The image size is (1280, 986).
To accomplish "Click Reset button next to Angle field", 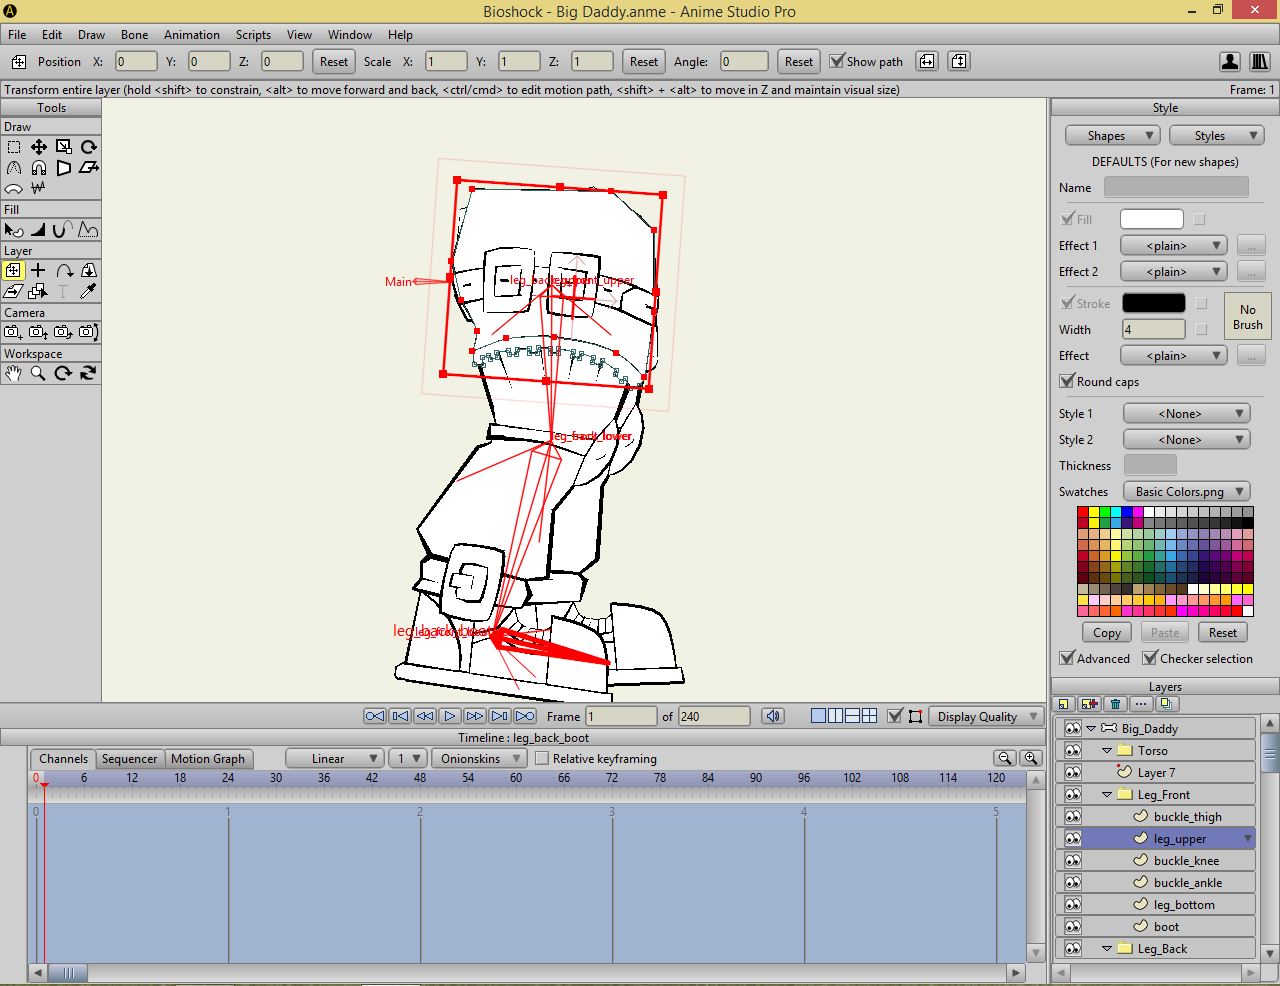I will point(799,61).
